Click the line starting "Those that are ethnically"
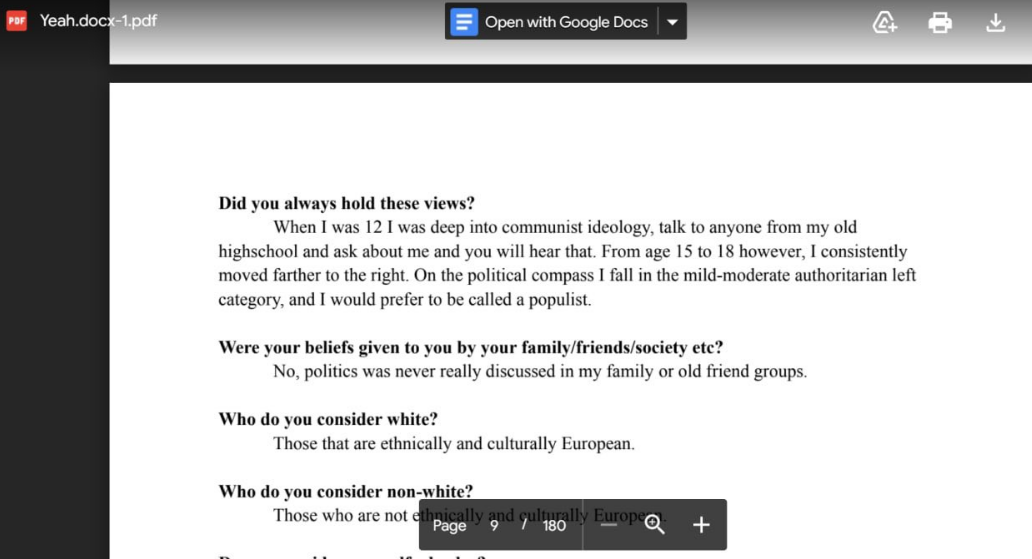1032x559 pixels. (453, 443)
